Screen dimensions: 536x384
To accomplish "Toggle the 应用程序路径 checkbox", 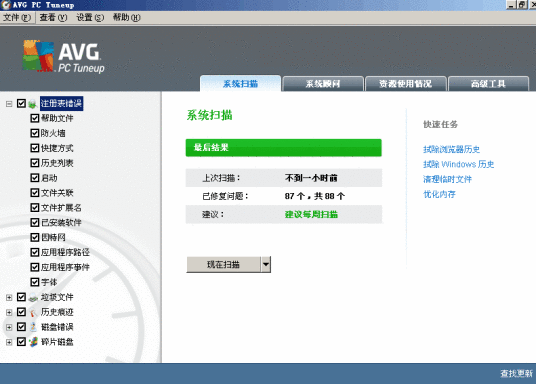I will (35, 252).
